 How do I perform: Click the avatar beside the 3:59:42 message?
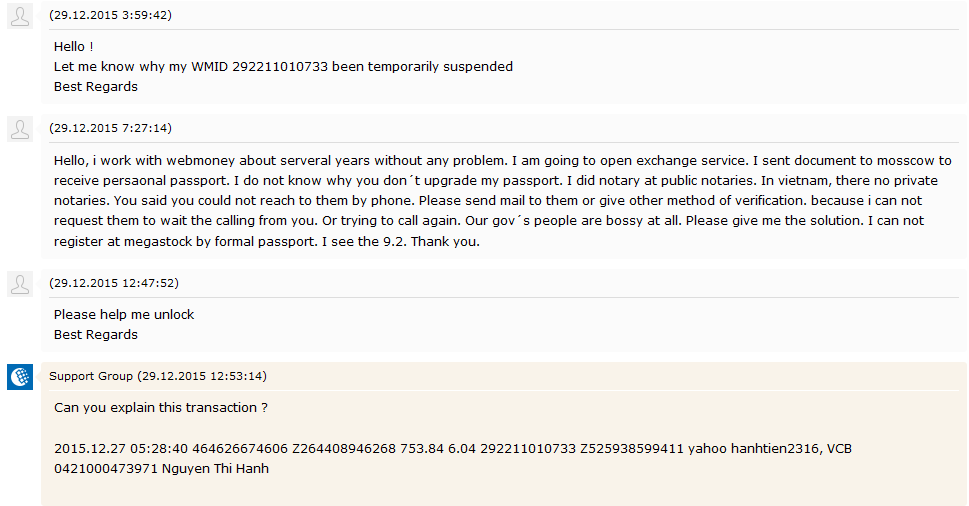coord(20,16)
